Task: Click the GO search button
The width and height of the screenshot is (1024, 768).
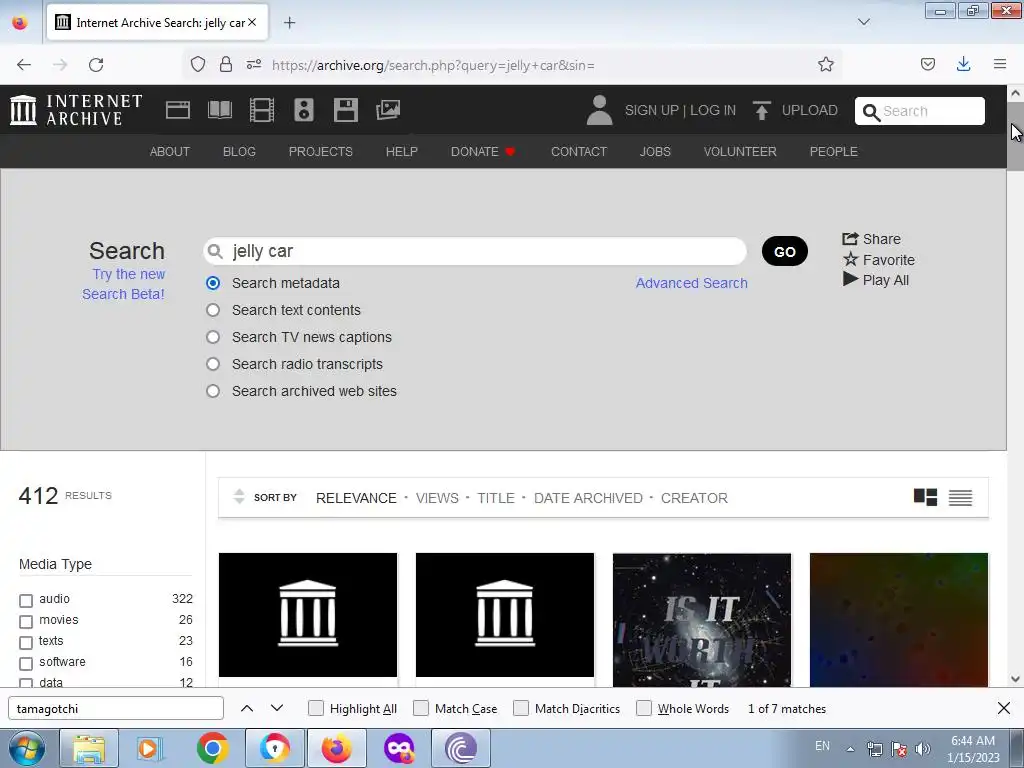Action: click(784, 251)
